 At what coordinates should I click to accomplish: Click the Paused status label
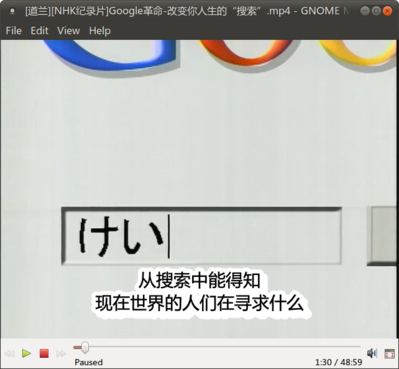[x=89, y=362]
